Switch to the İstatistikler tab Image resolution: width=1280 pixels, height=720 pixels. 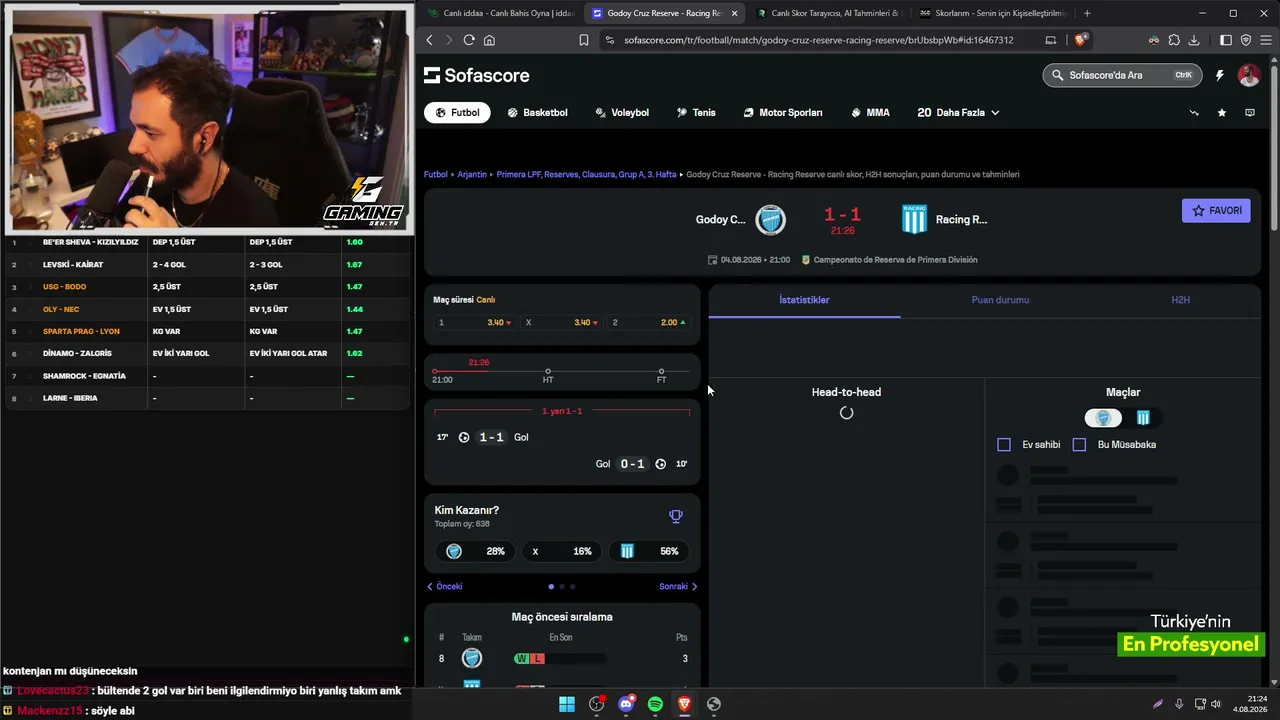804,300
